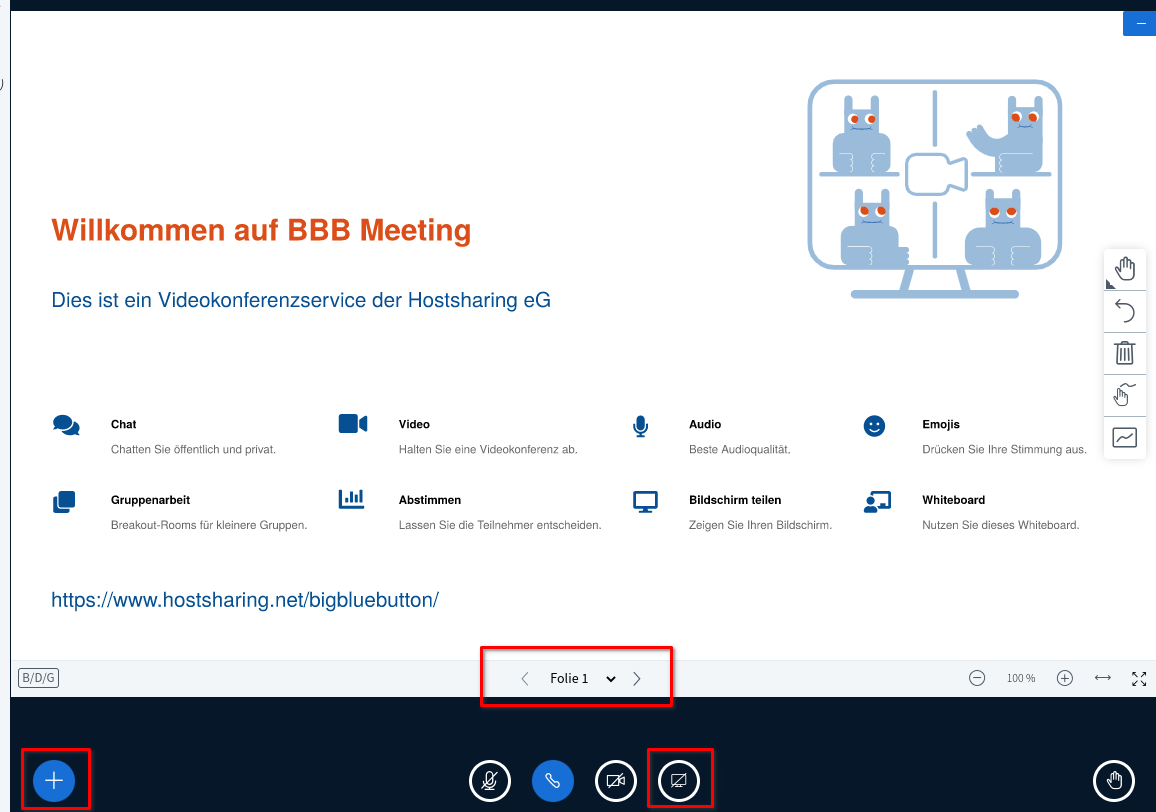
Task: Select the whiteboard pan hand tool
Action: click(1124, 269)
